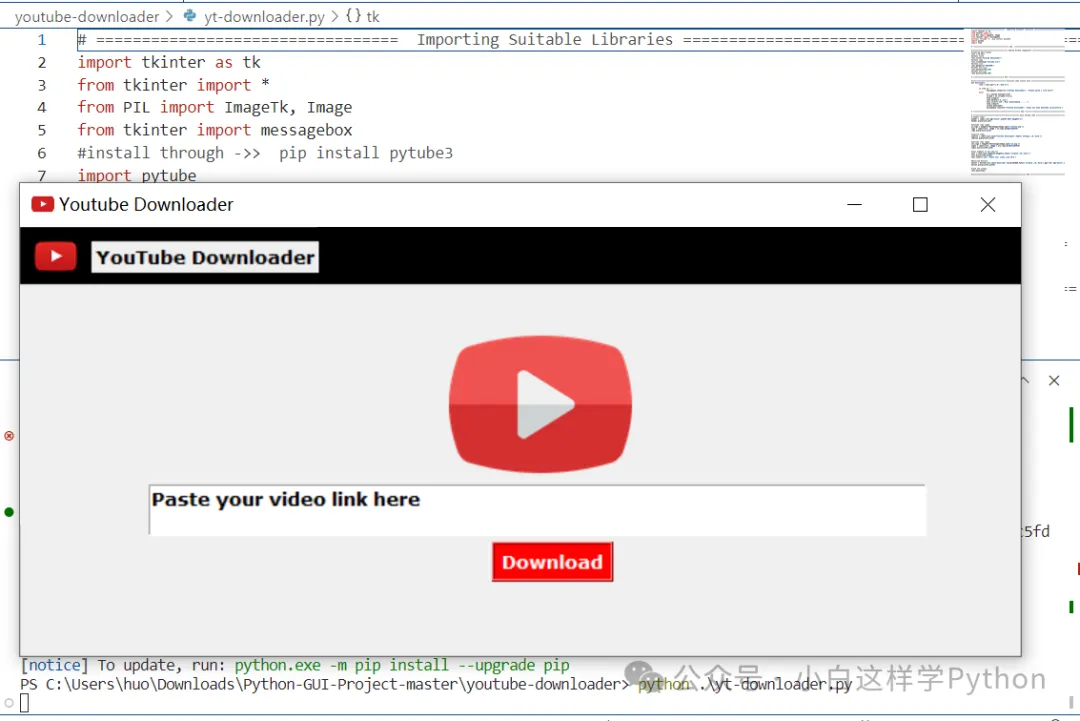1080x721 pixels.
Task: Click the Python file icon in breadcrumb
Action: (x=190, y=16)
